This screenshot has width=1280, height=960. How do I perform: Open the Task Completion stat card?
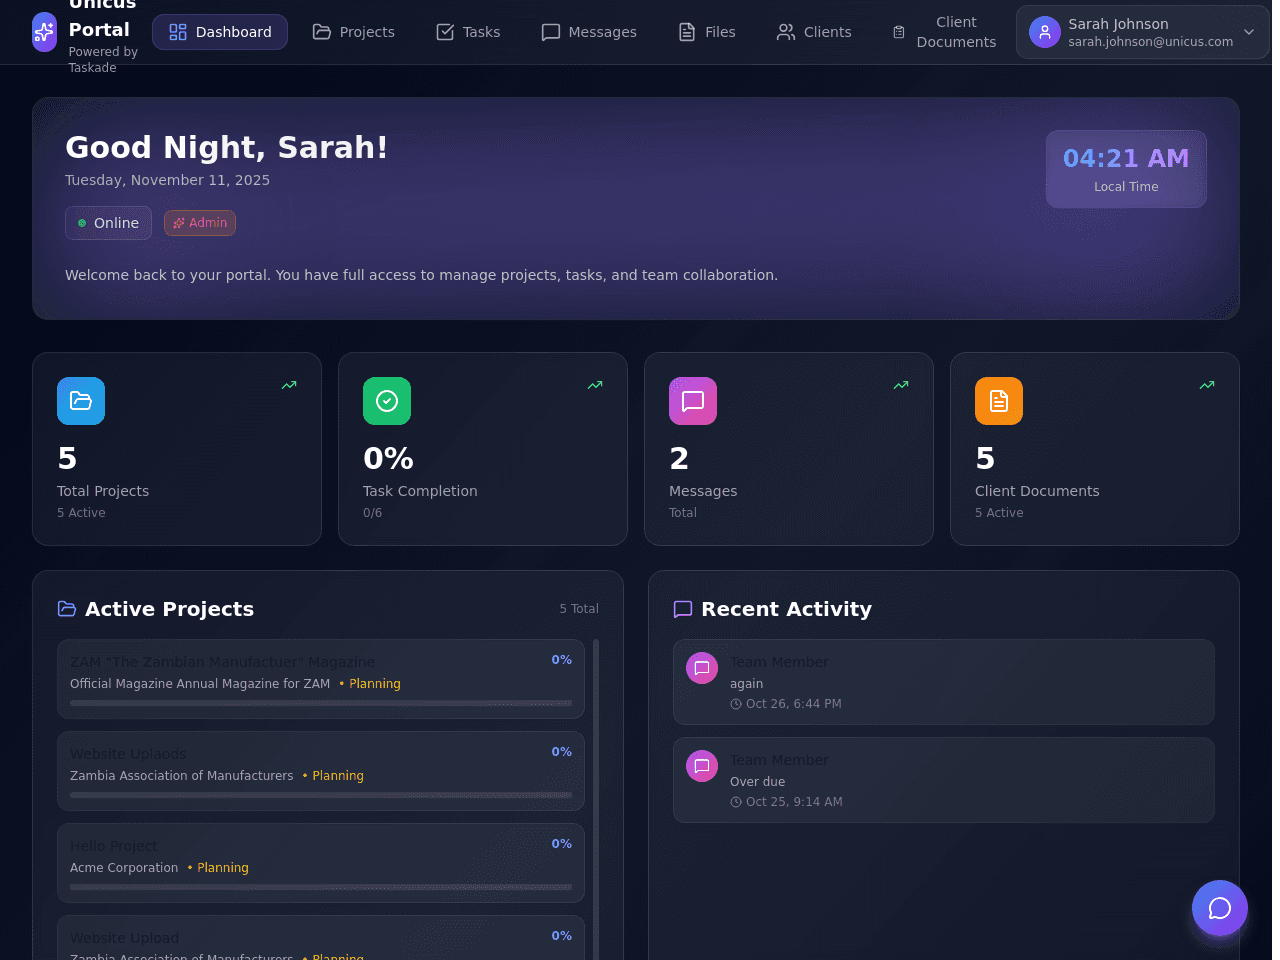coord(483,449)
